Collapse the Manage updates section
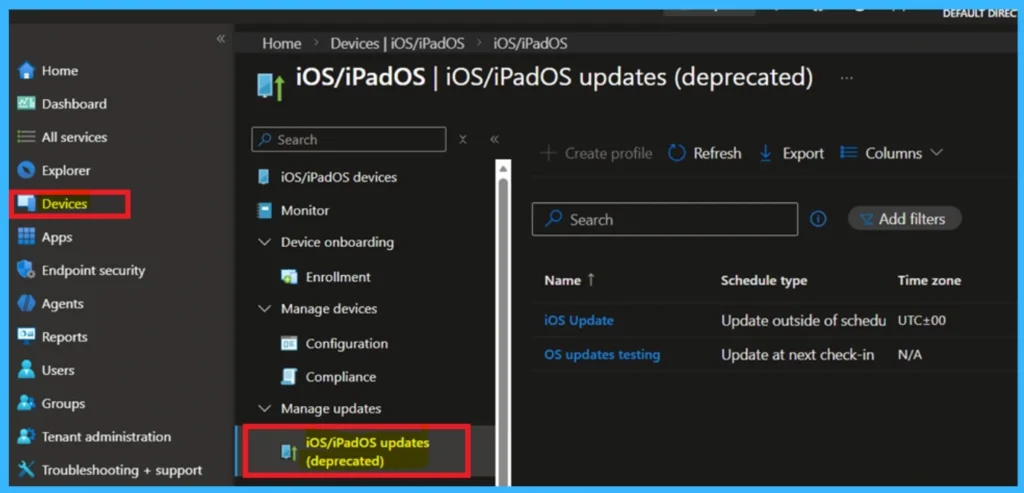The width and height of the screenshot is (1024, 493). [264, 408]
